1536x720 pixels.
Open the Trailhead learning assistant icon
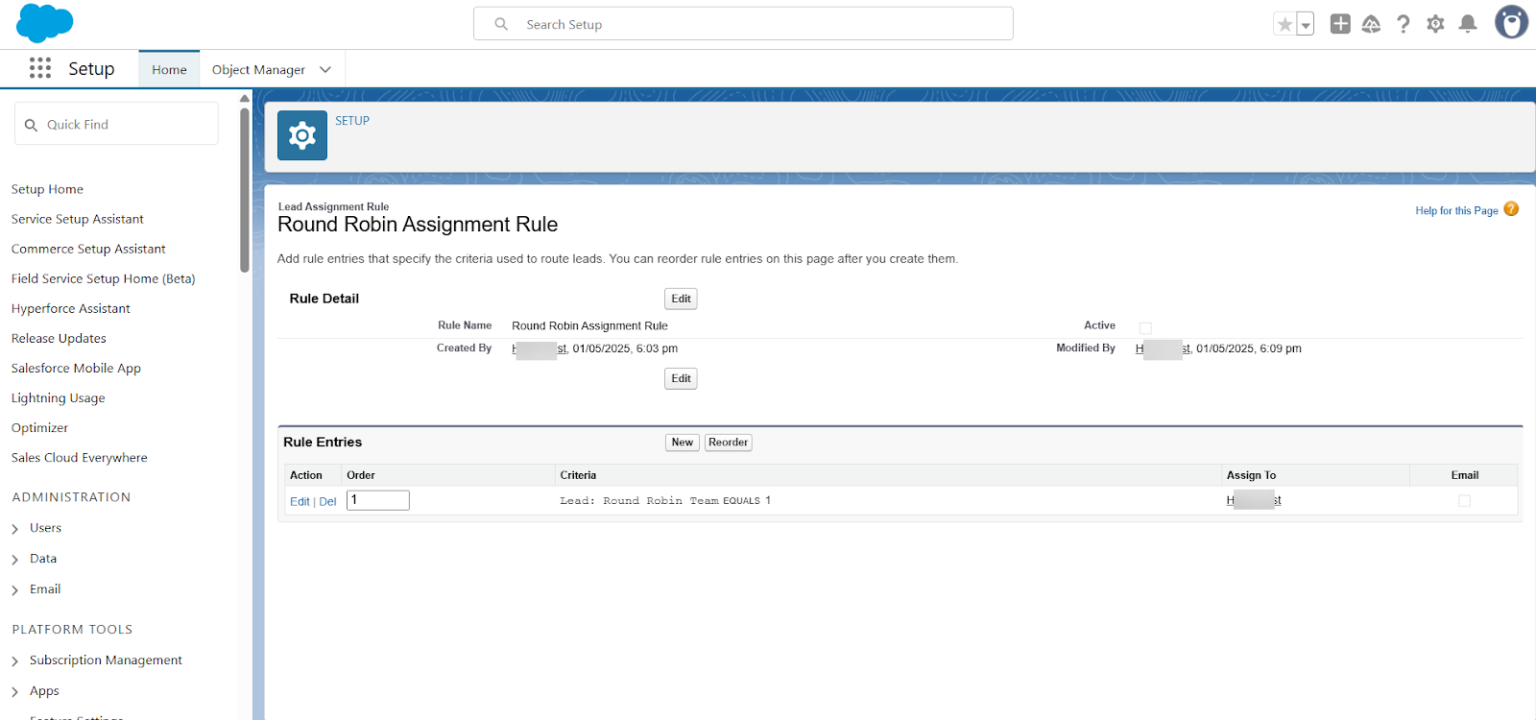pyautogui.click(x=1371, y=23)
